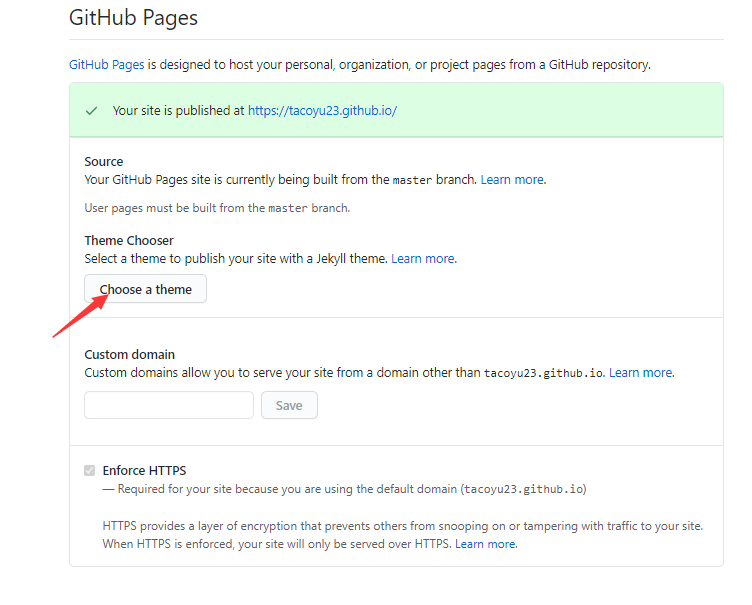Click the Choose a theme button
This screenshot has width=752, height=605.
[x=145, y=289]
